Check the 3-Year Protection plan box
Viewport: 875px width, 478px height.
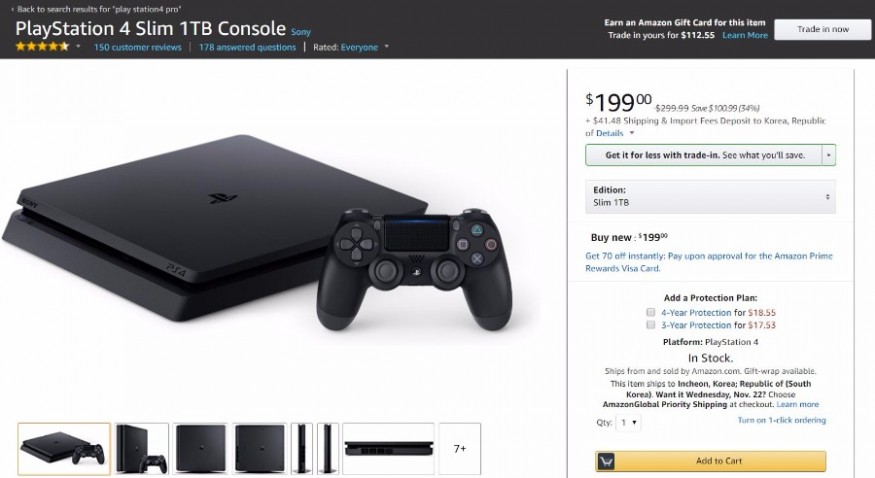click(x=651, y=325)
